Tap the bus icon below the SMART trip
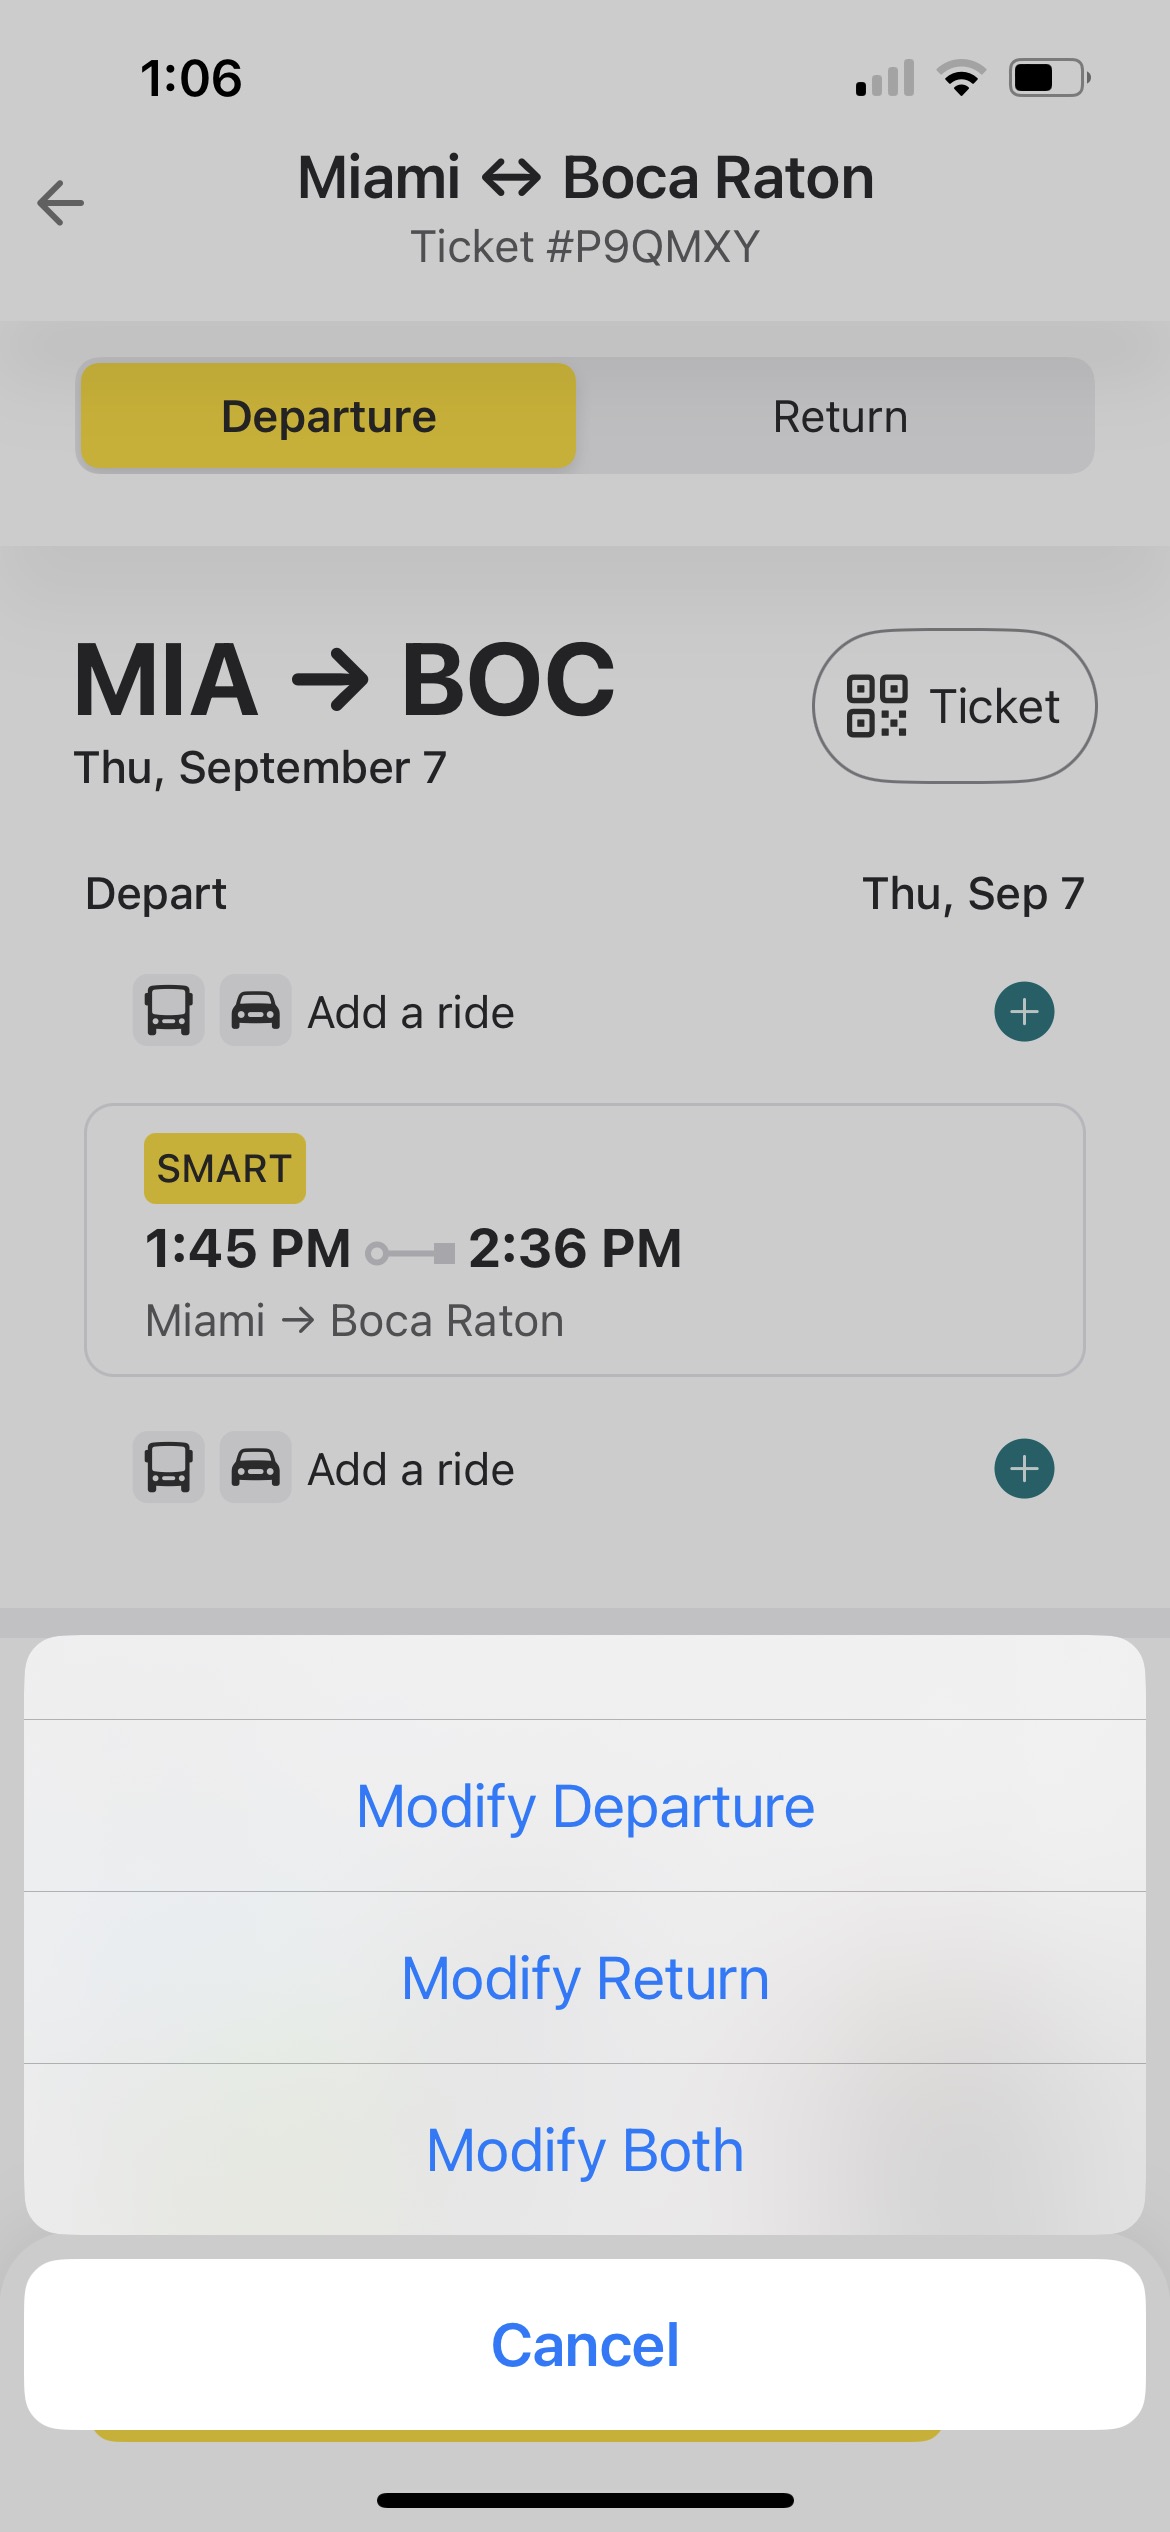 click(x=169, y=1468)
